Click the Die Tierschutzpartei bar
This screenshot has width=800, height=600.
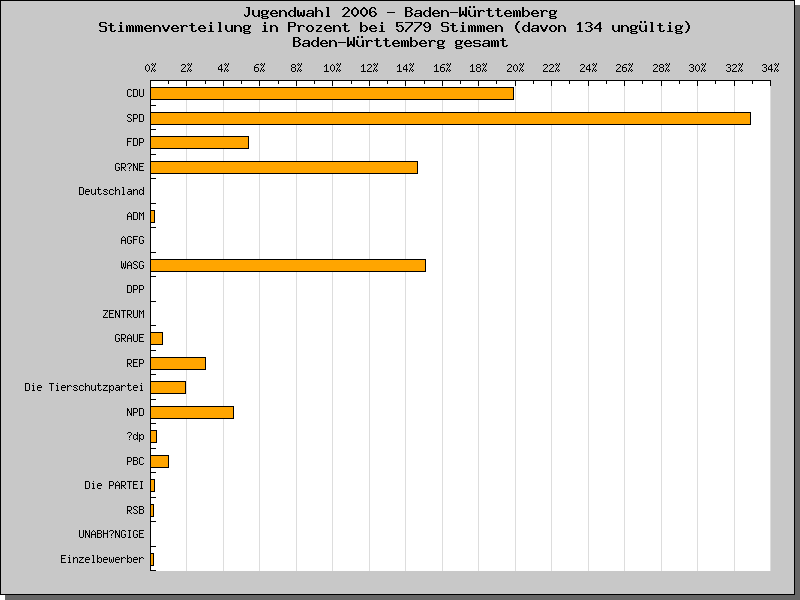pos(168,387)
